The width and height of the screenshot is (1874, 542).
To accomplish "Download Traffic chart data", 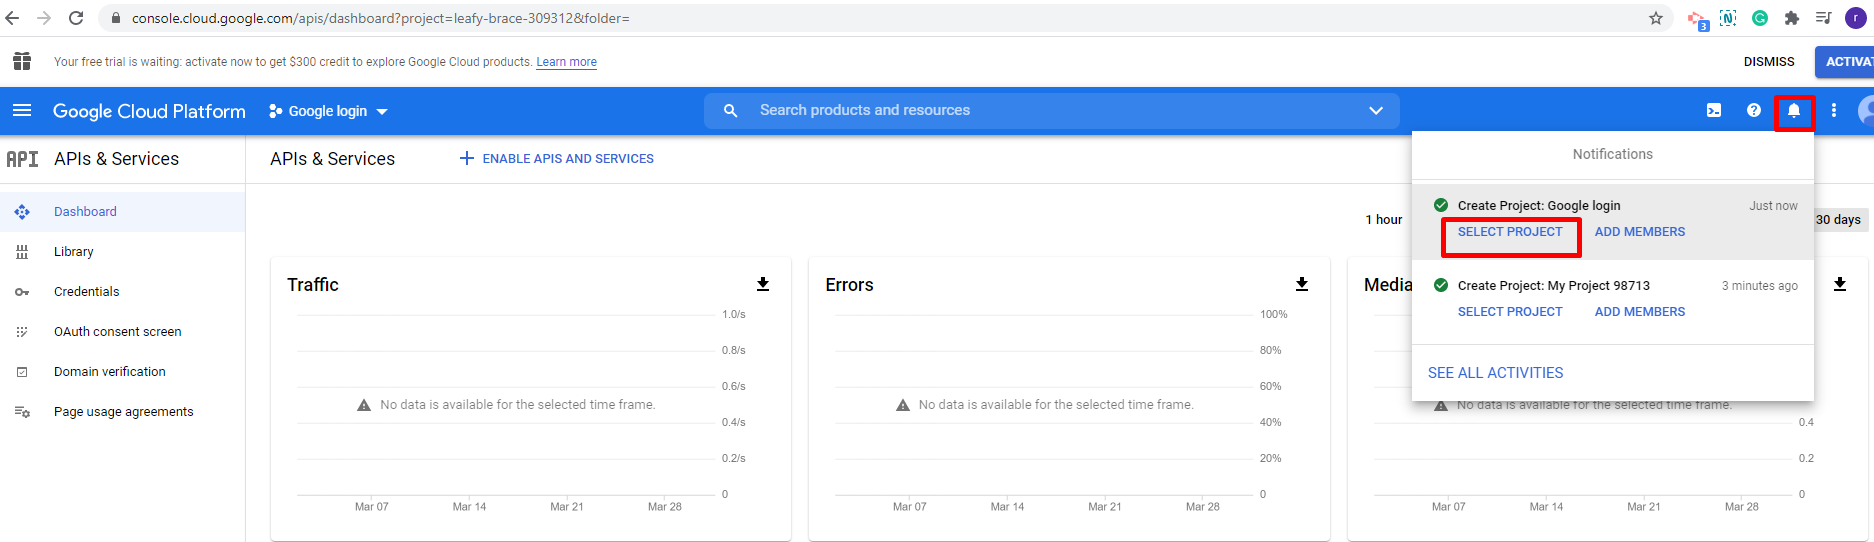I will (763, 284).
